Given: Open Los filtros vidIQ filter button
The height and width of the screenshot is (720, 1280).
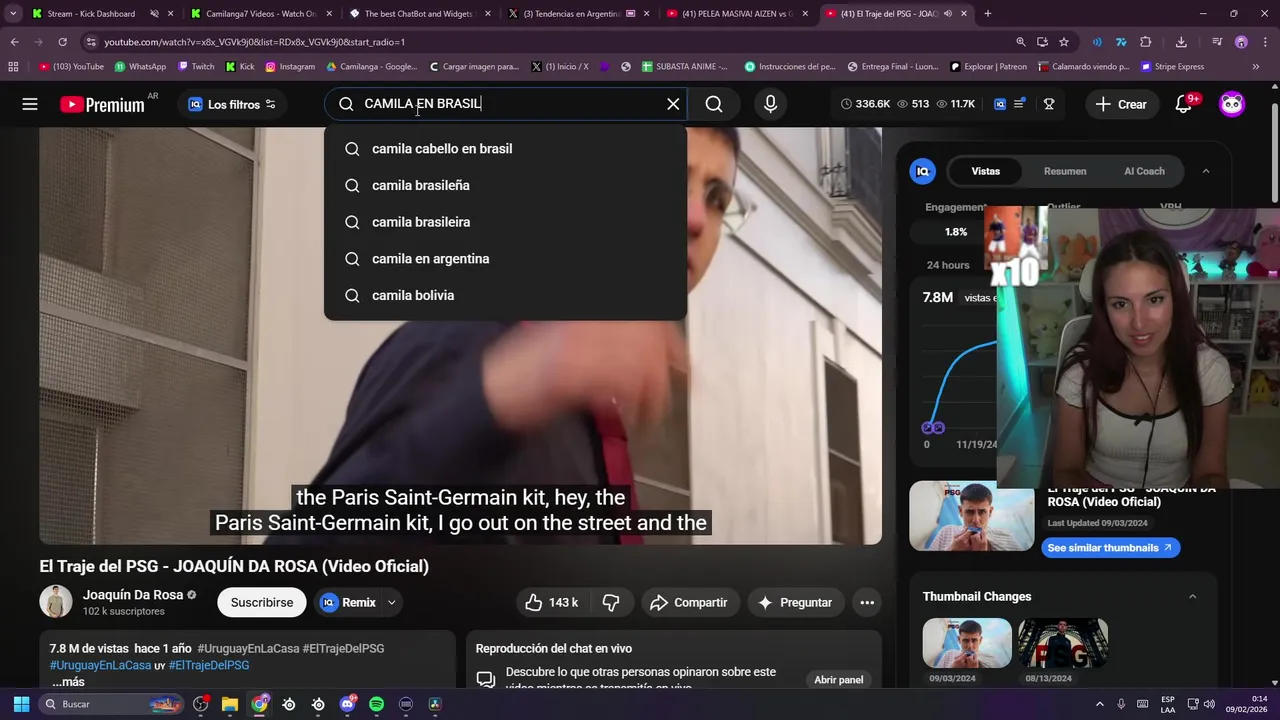Looking at the screenshot, I should pyautogui.click(x=232, y=104).
